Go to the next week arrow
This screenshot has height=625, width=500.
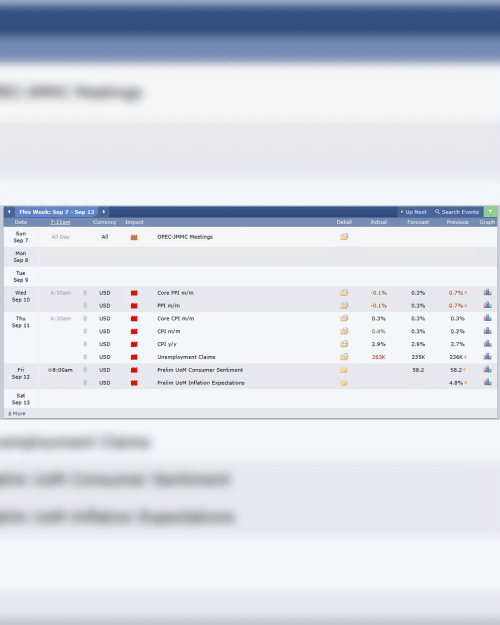coord(104,212)
